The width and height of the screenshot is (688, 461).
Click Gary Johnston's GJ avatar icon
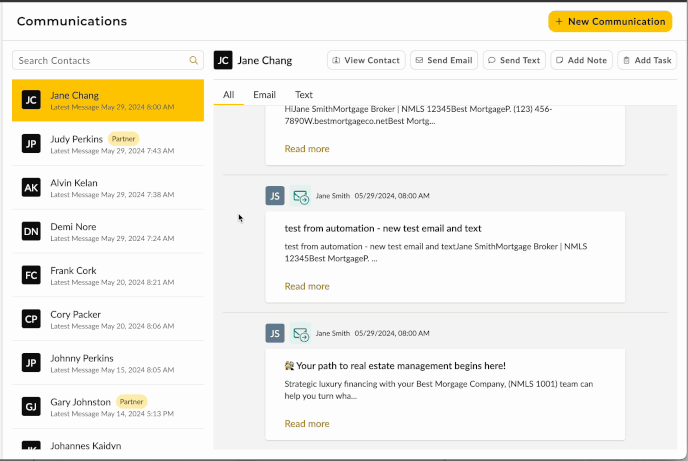(x=31, y=407)
